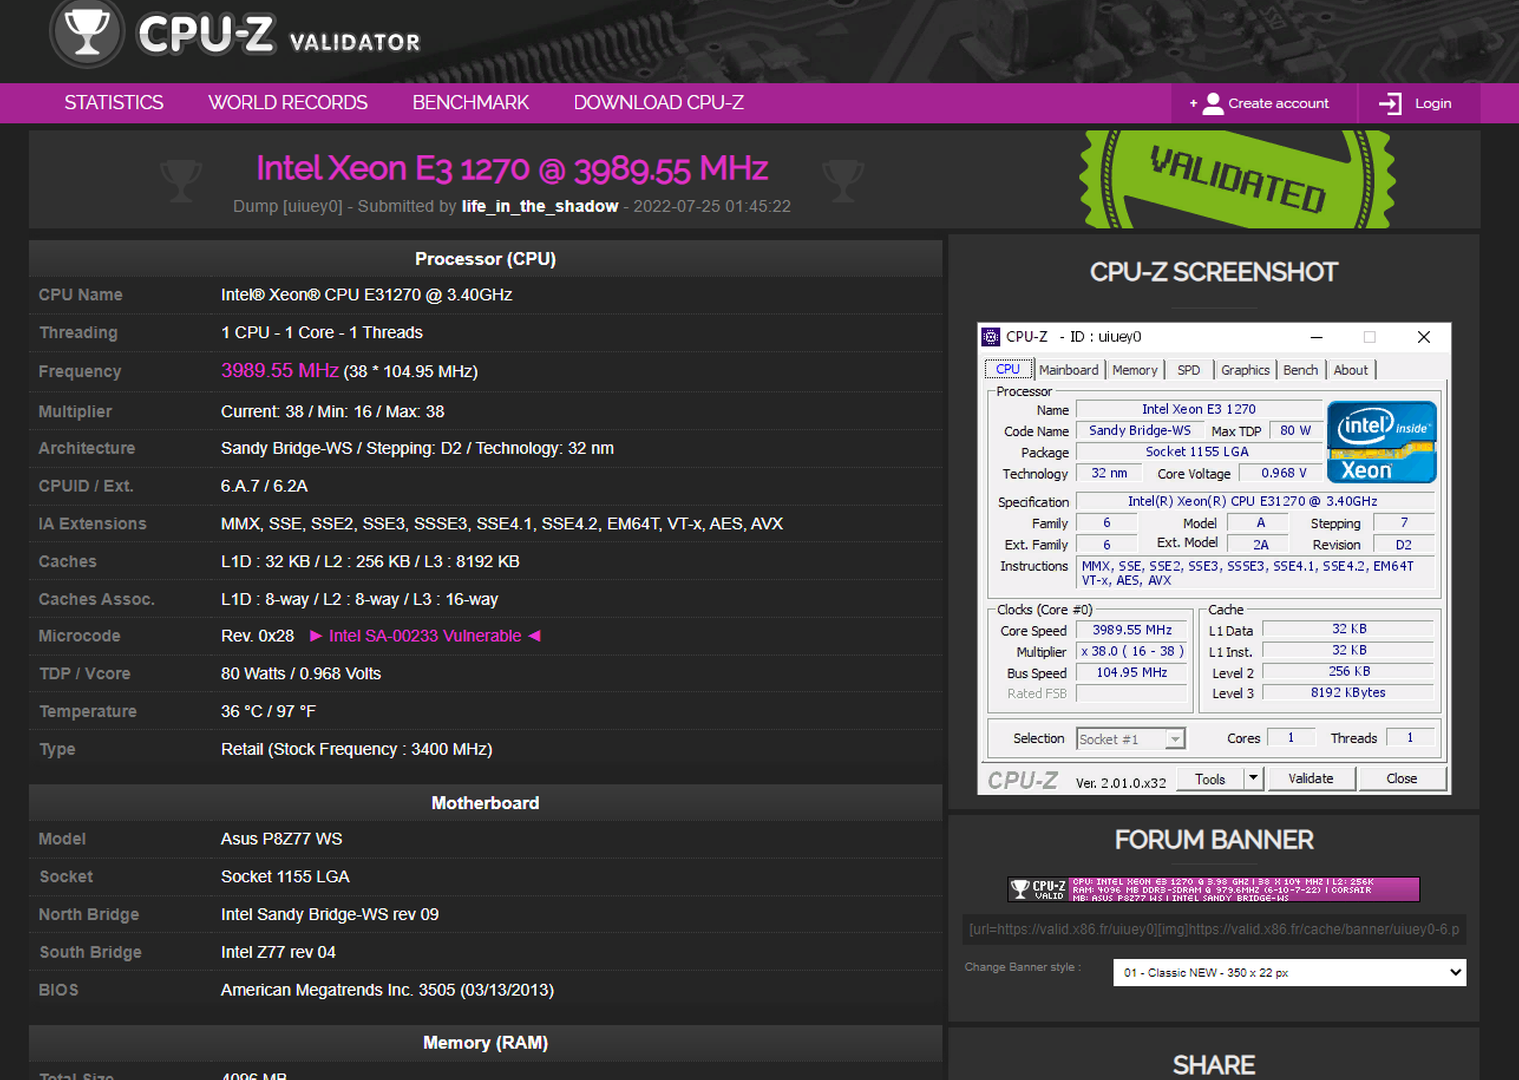Click the BIOS American Megatrends value
Viewport: 1519px width, 1080px height.
(387, 990)
